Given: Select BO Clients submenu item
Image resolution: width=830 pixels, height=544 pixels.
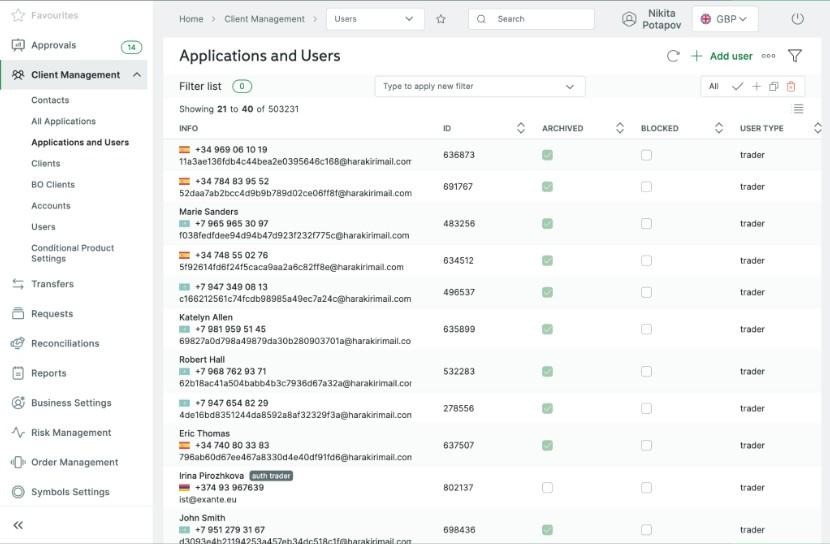Looking at the screenshot, I should pos(52,185).
